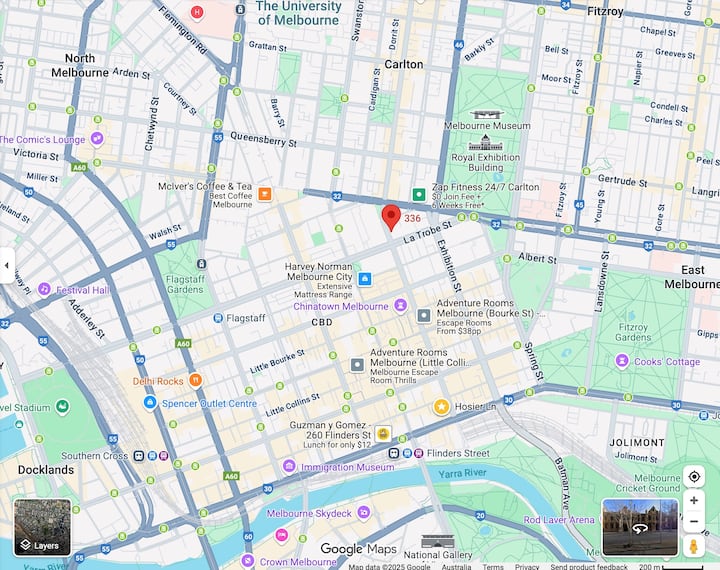This screenshot has height=570, width=720.
Task: Click the Zap Fitness 24/7 Carlton marker
Action: (x=419, y=194)
